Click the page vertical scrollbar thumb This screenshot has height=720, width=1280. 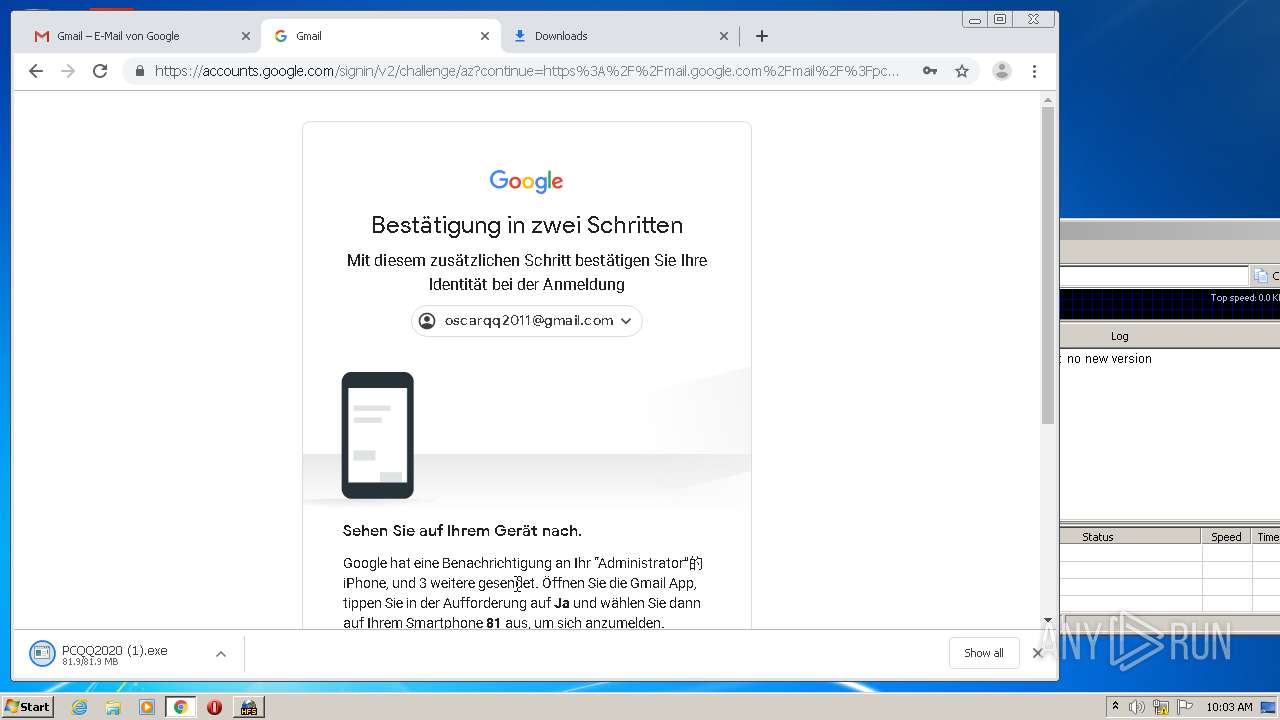(x=1048, y=265)
